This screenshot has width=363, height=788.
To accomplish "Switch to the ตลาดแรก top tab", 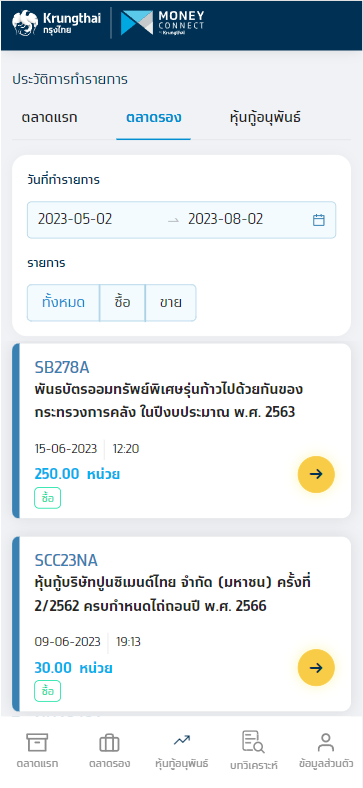I will pyautogui.click(x=49, y=119).
